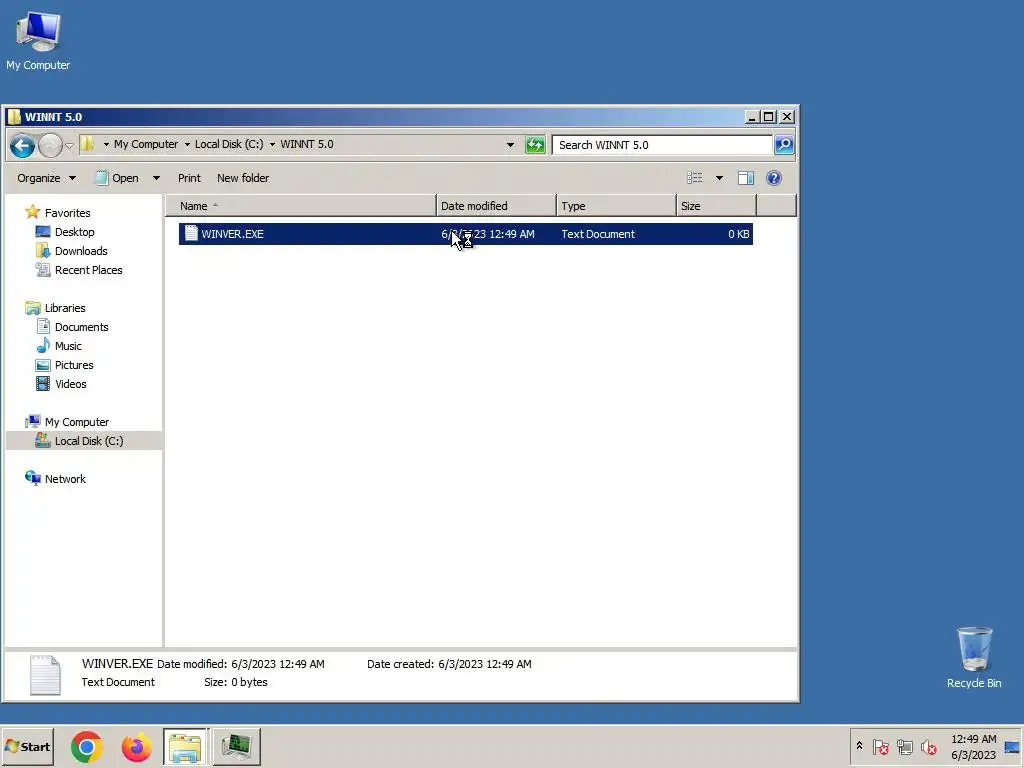Screen dimensions: 1024x768
Task: Sort by the Date modified column
Action: coord(496,206)
